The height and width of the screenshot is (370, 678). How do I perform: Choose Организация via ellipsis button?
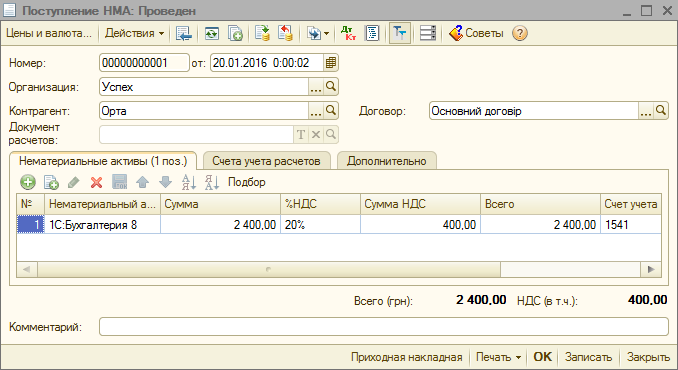point(316,87)
